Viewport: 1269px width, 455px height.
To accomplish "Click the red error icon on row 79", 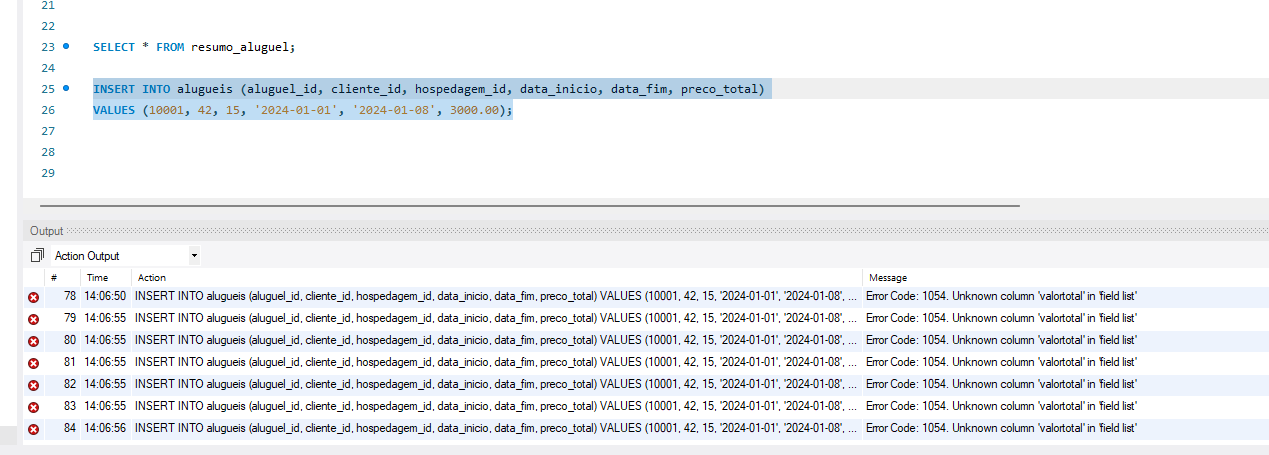I will (x=33, y=319).
